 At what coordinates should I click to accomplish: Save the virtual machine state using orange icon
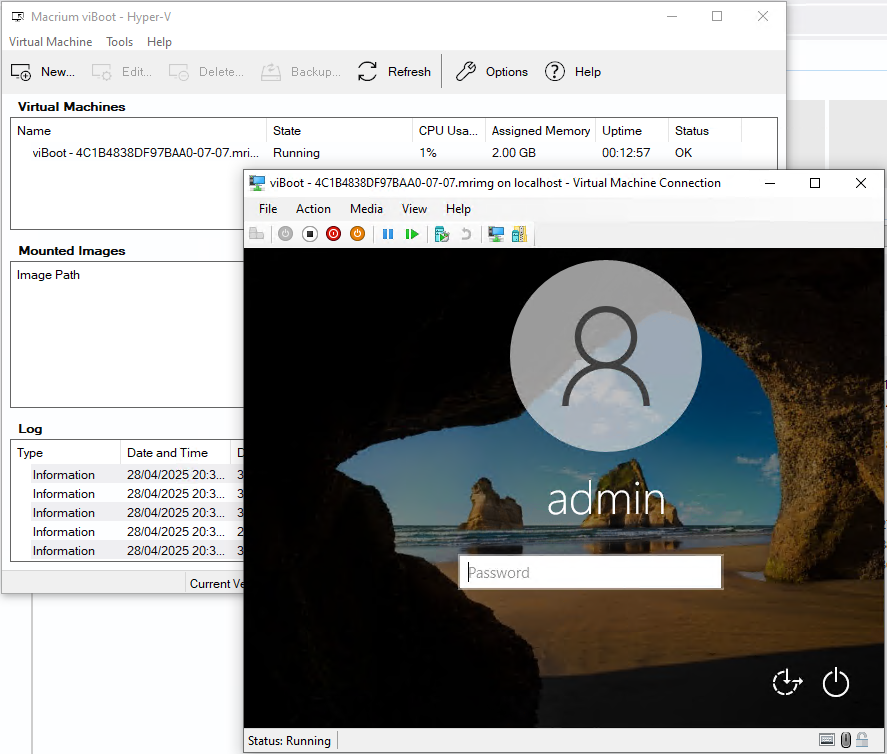[357, 233]
